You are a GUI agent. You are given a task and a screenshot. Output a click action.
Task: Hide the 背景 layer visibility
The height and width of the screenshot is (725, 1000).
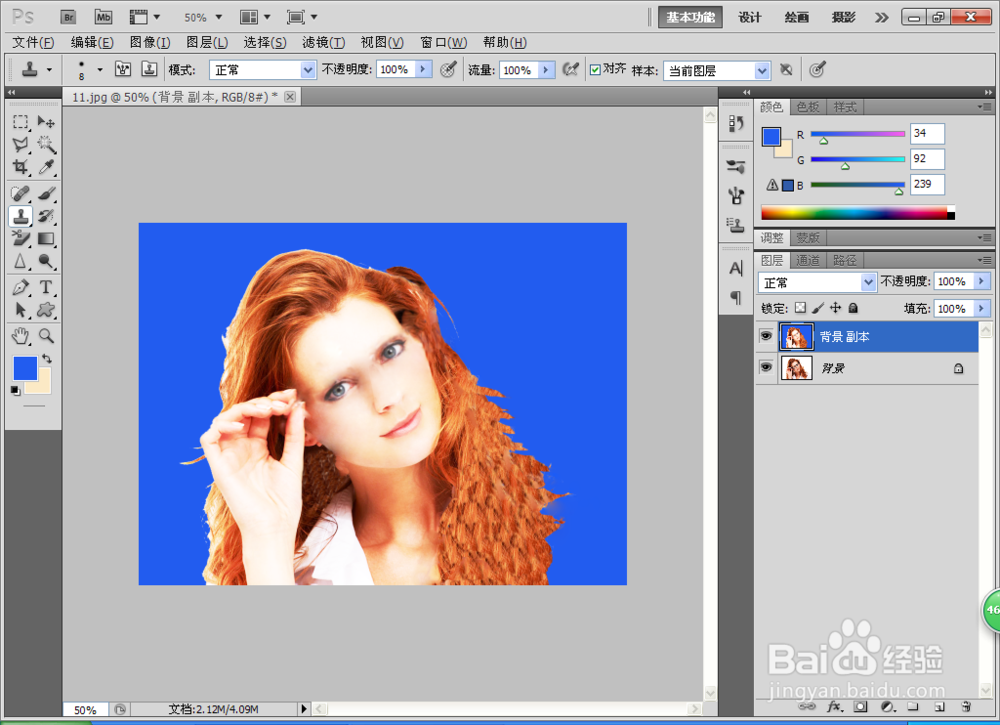766,368
